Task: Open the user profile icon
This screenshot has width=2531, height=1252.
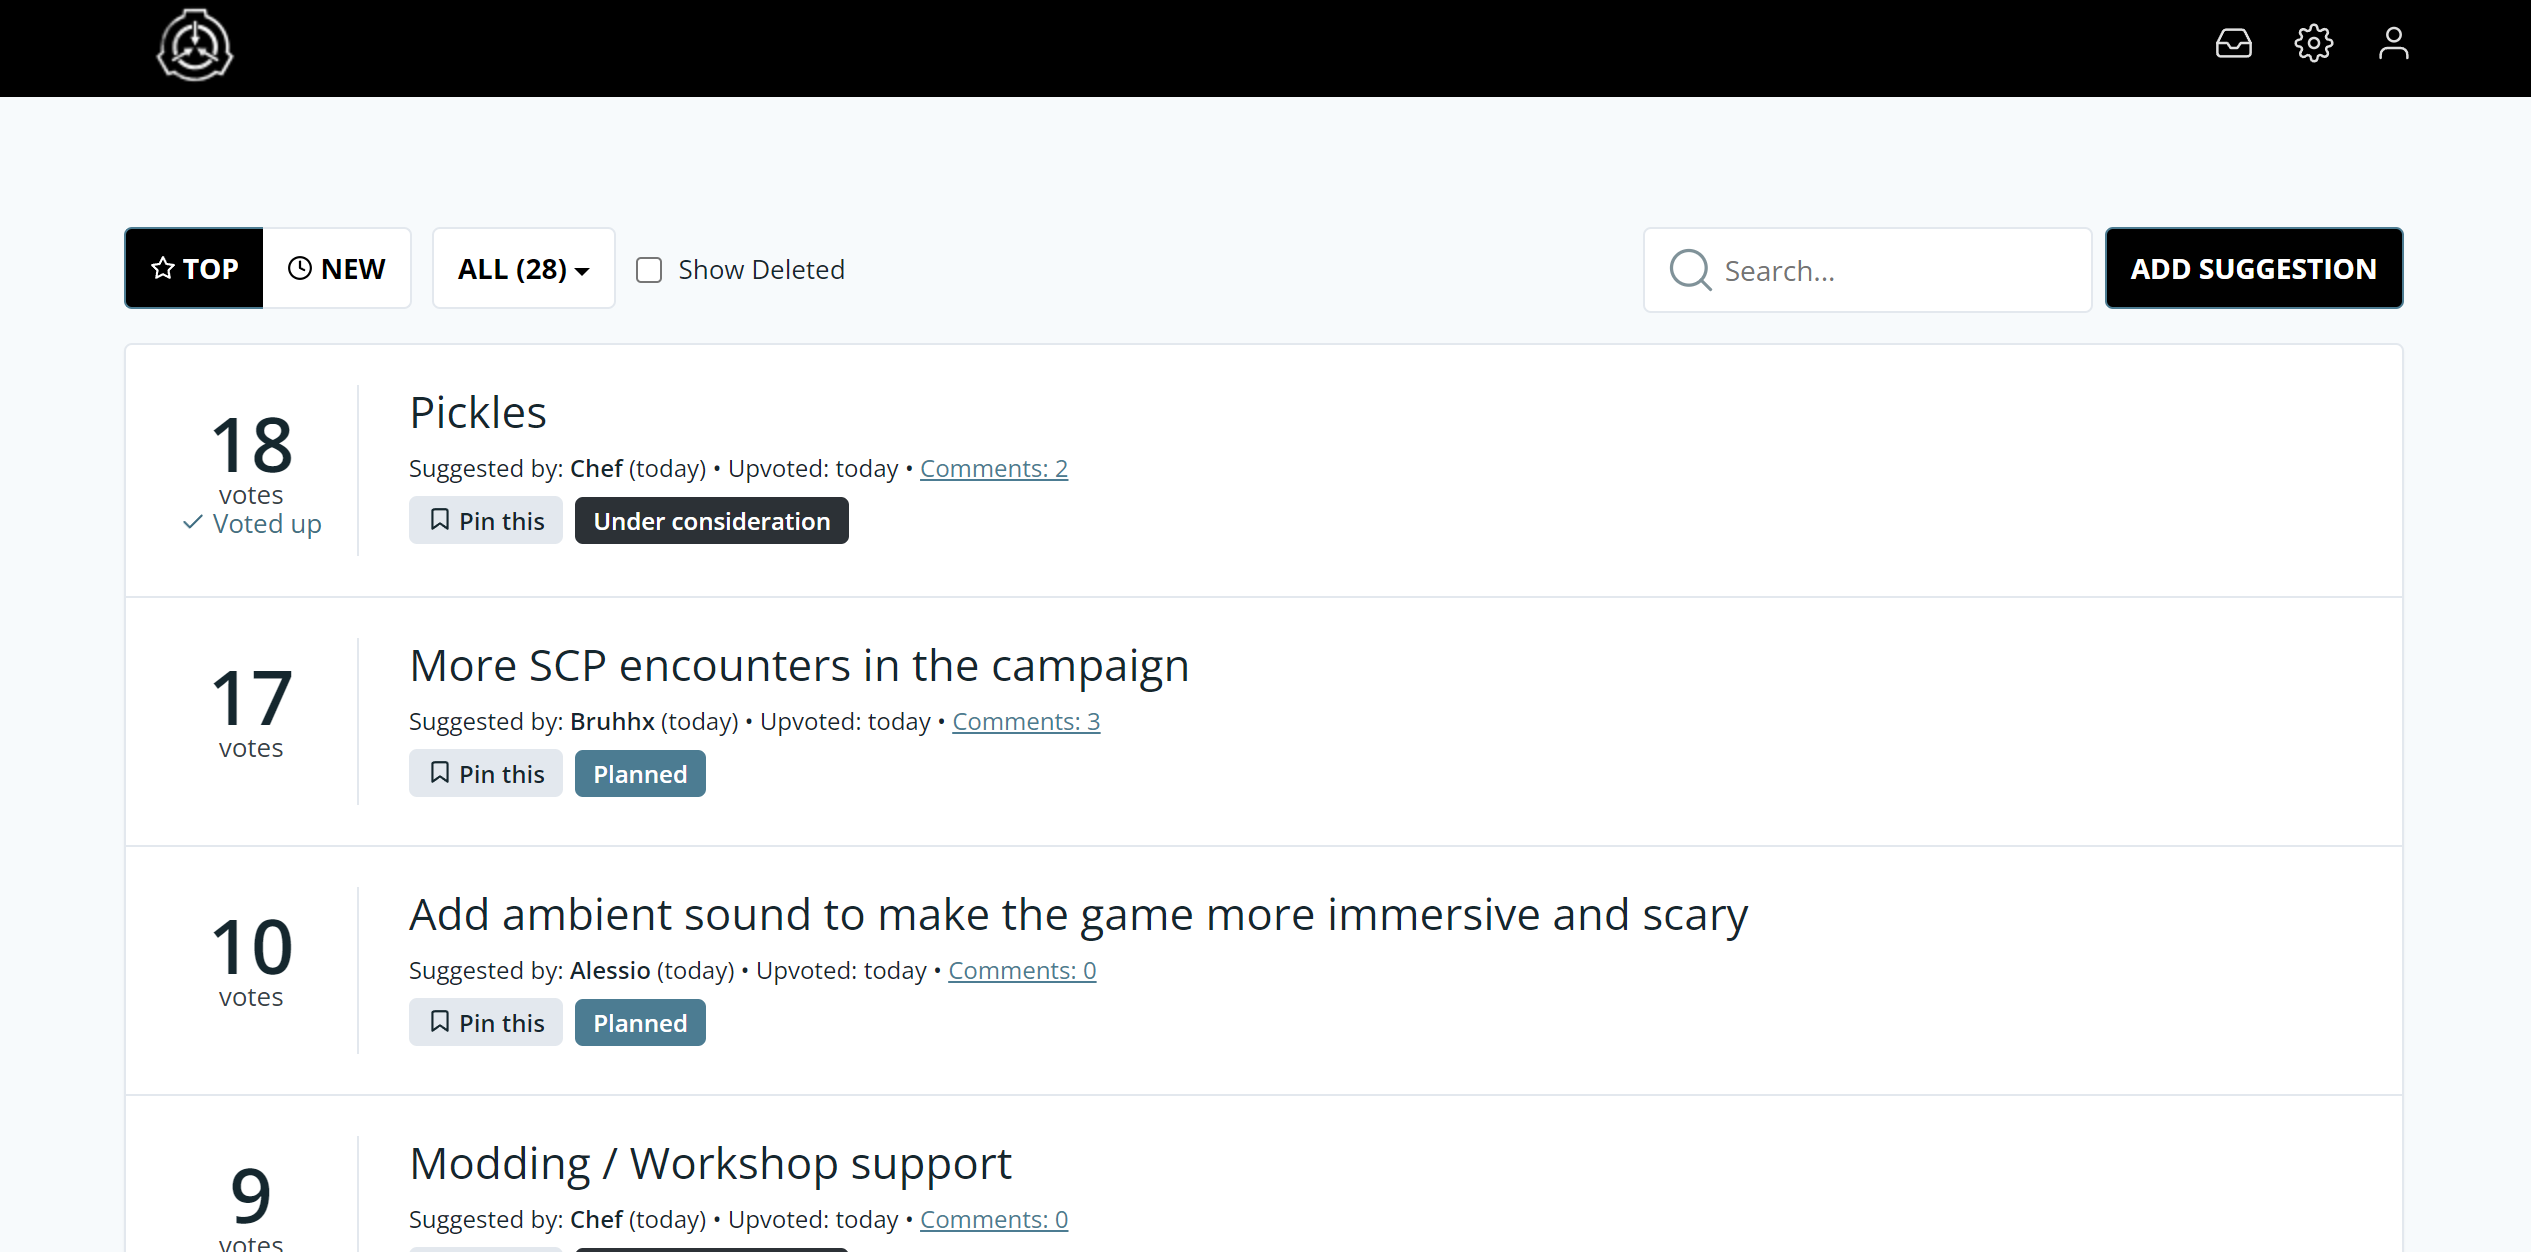Action: (x=2393, y=44)
